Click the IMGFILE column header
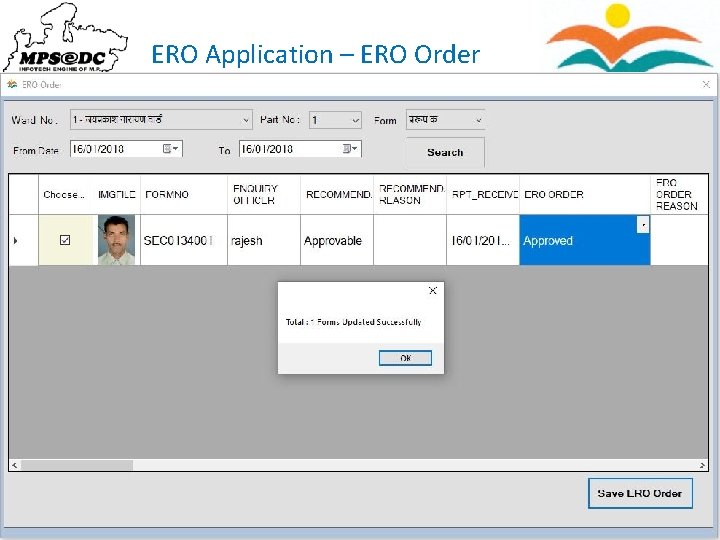This screenshot has height=540, width=720. 117,194
